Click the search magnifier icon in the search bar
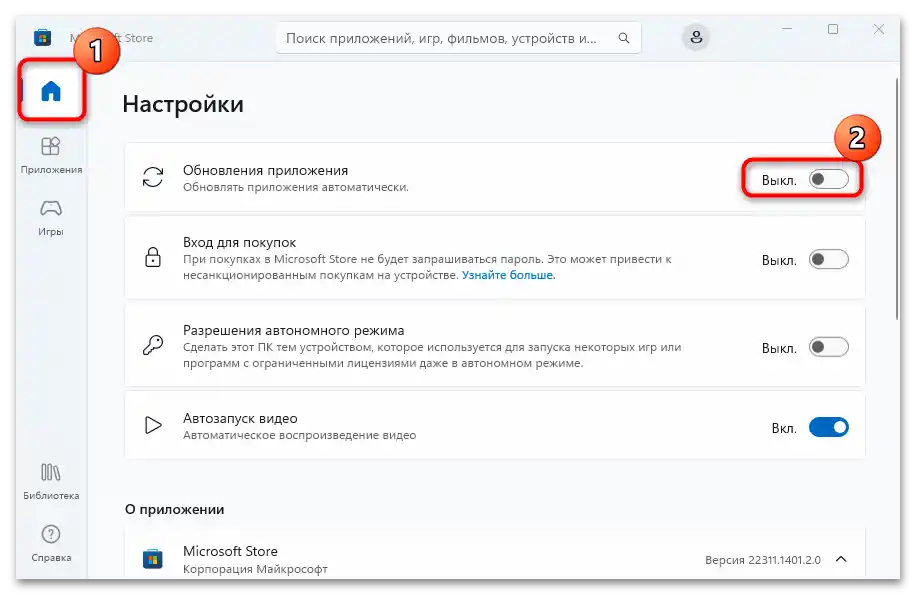916x595 pixels. pyautogui.click(x=624, y=37)
